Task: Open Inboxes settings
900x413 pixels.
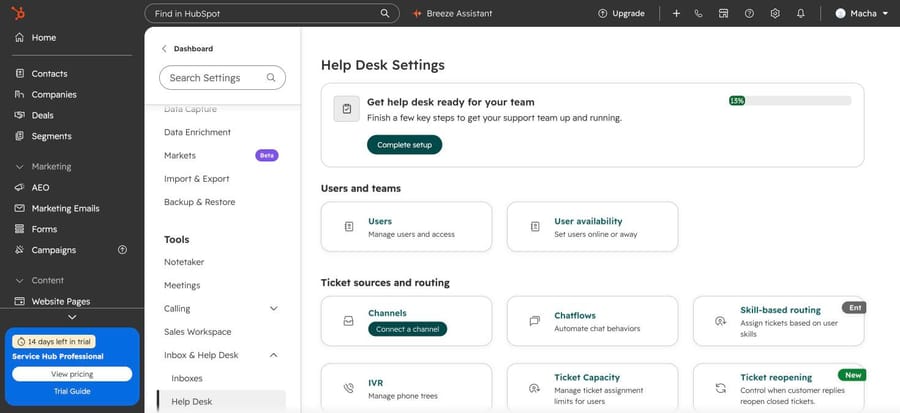Action: [187, 378]
